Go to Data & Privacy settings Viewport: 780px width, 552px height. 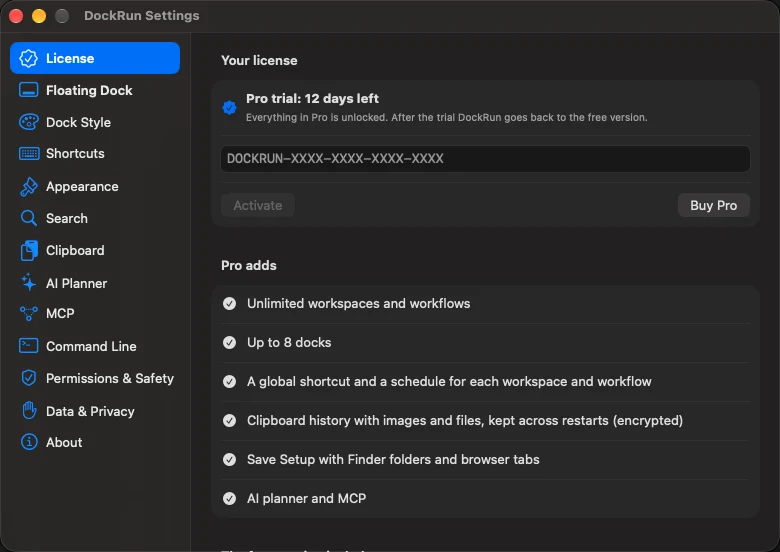[x=95, y=411]
